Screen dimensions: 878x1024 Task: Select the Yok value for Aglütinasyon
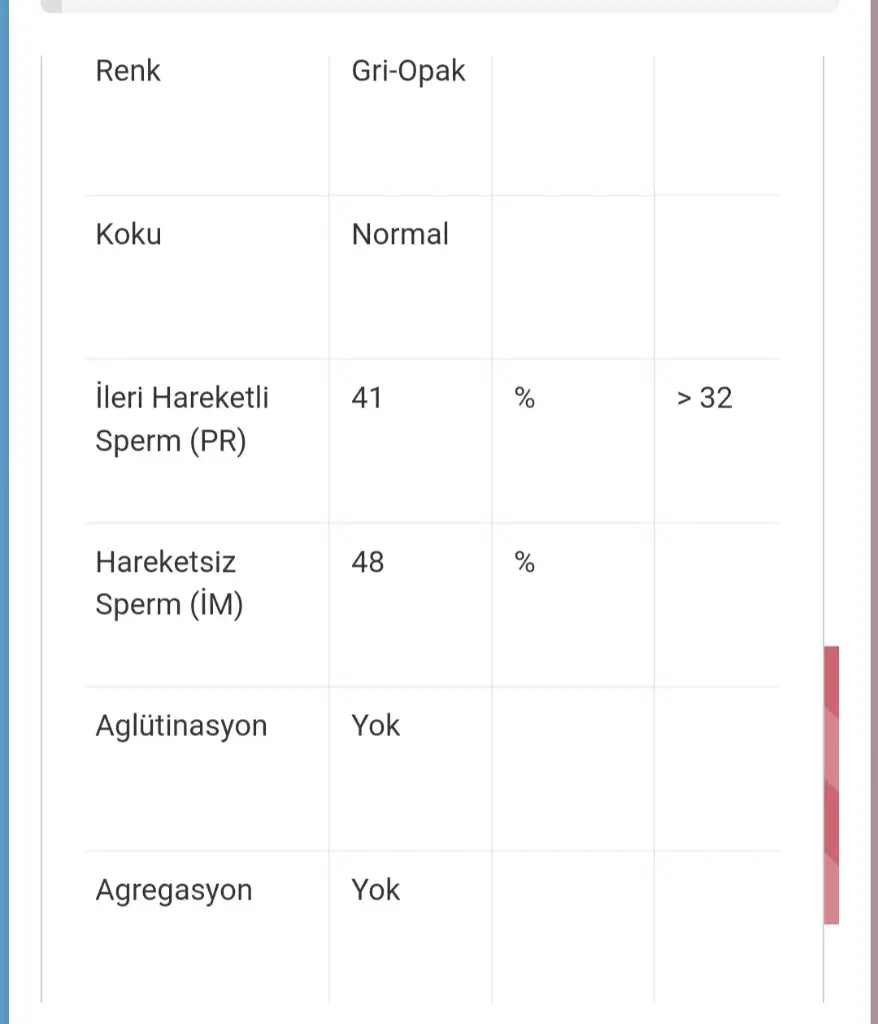(x=375, y=725)
